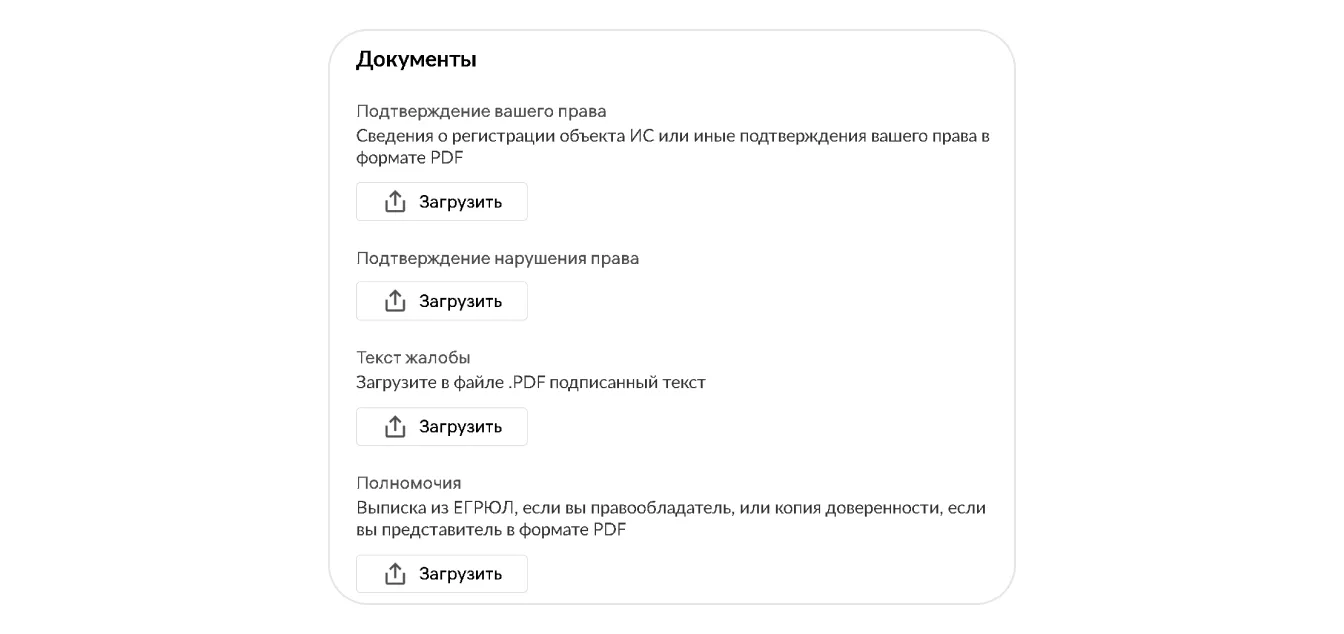1344x634 pixels.
Task: Click upload icon under Подтверждение вашего права
Action: pyautogui.click(x=395, y=202)
